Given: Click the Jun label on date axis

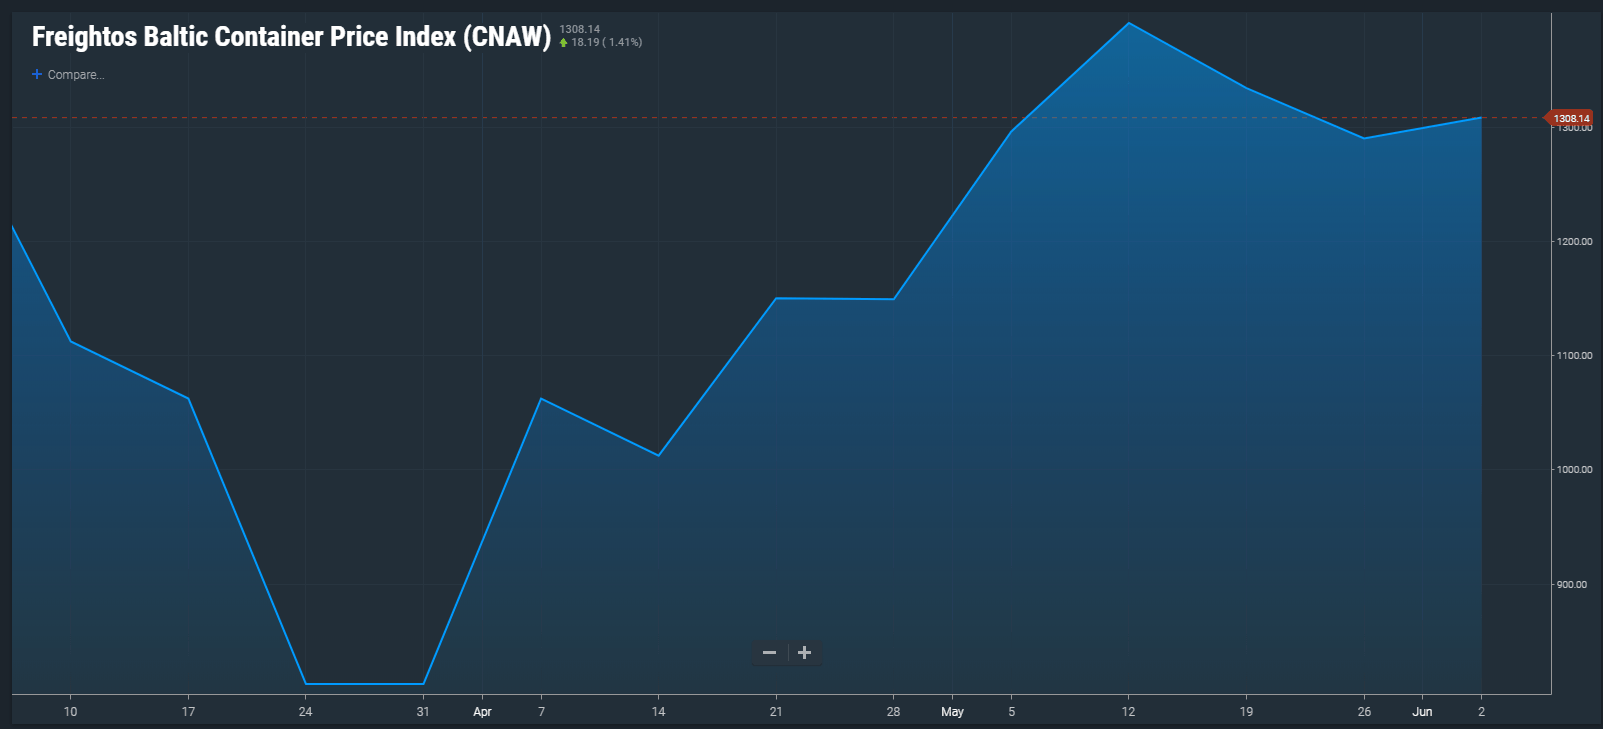Looking at the screenshot, I should [1422, 712].
